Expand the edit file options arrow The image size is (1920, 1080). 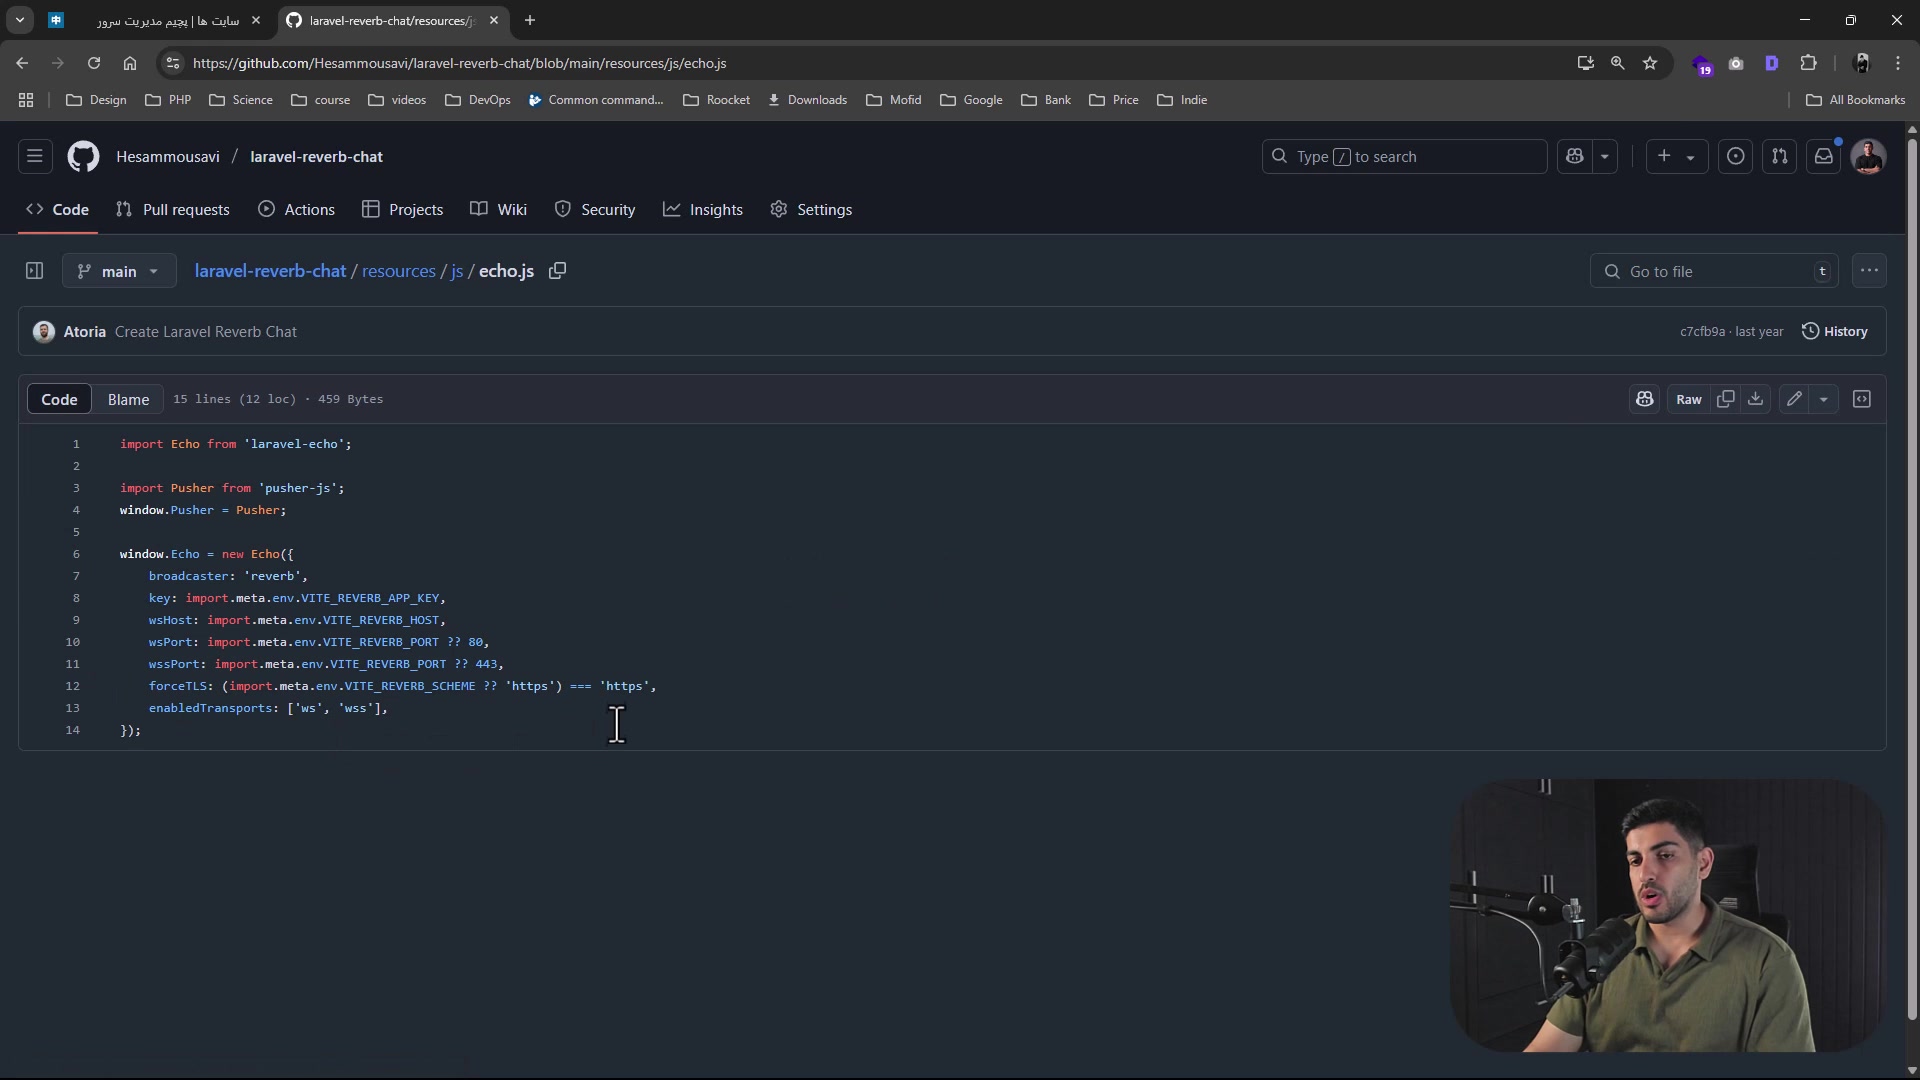(x=1823, y=399)
